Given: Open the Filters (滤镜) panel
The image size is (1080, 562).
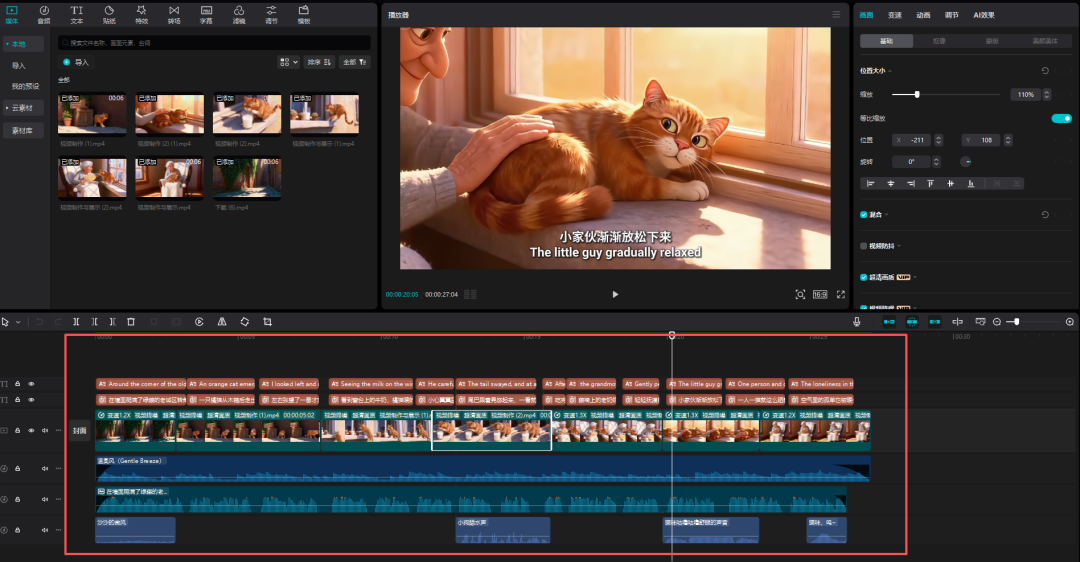Looking at the screenshot, I should coord(238,14).
